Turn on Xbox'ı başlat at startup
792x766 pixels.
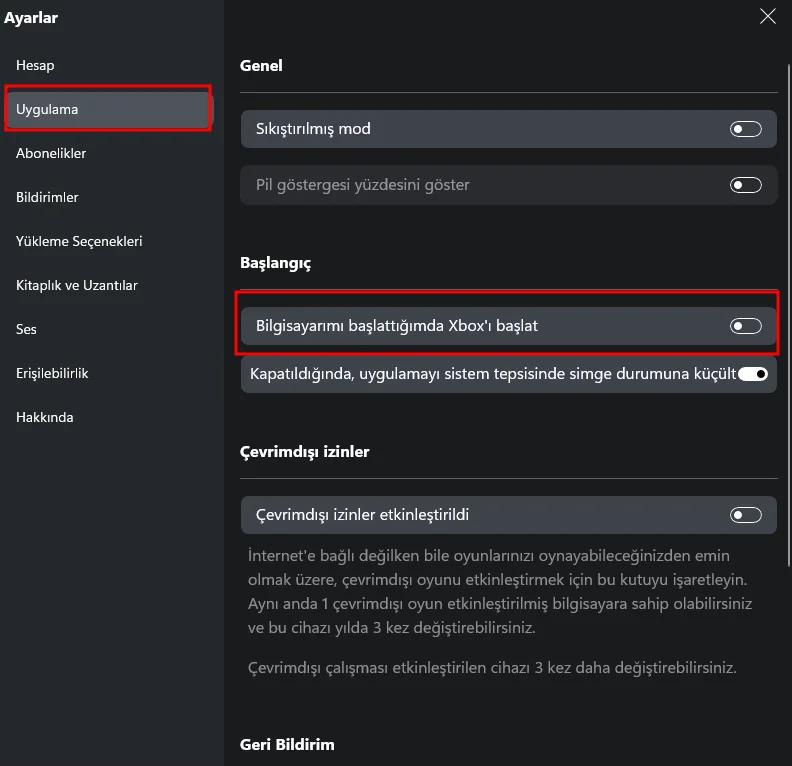click(x=746, y=326)
